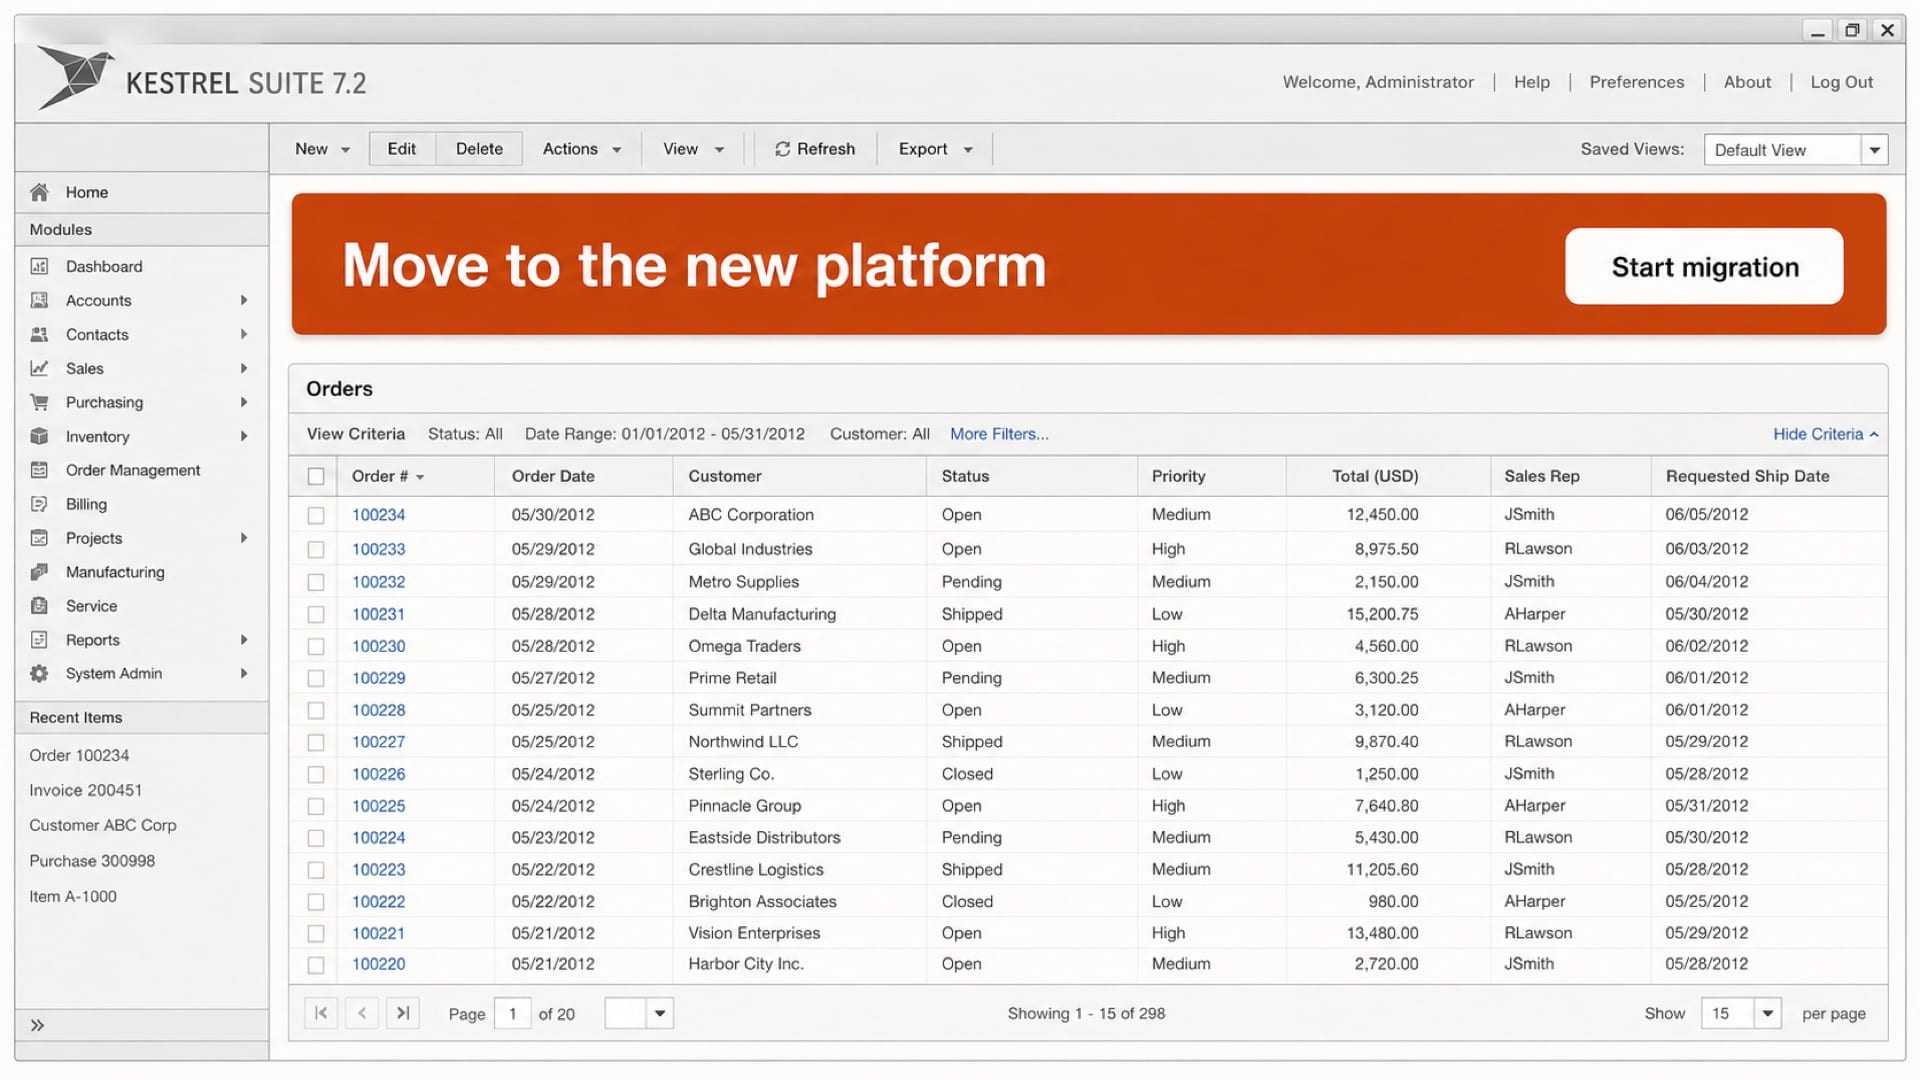Click the Projects module icon
Image resolution: width=1920 pixels, height=1080 pixels.
coord(39,538)
